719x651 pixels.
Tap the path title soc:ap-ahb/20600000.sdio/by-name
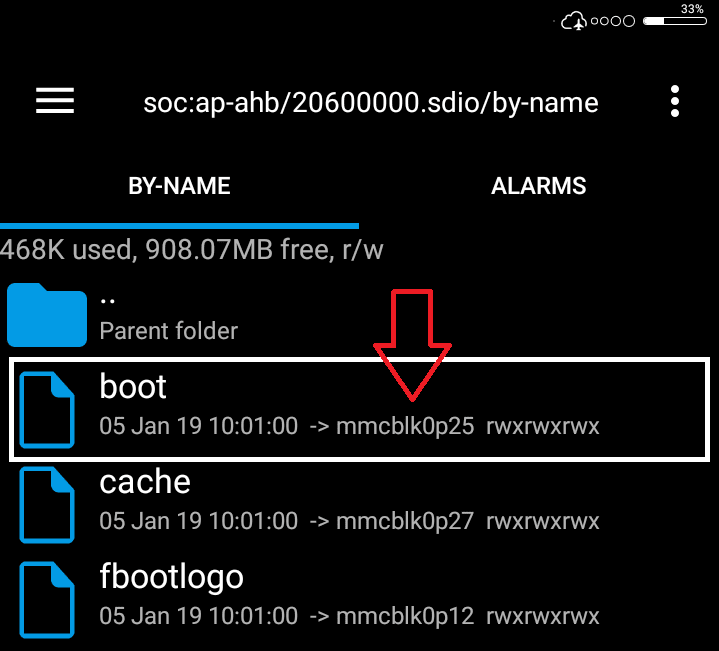[371, 103]
